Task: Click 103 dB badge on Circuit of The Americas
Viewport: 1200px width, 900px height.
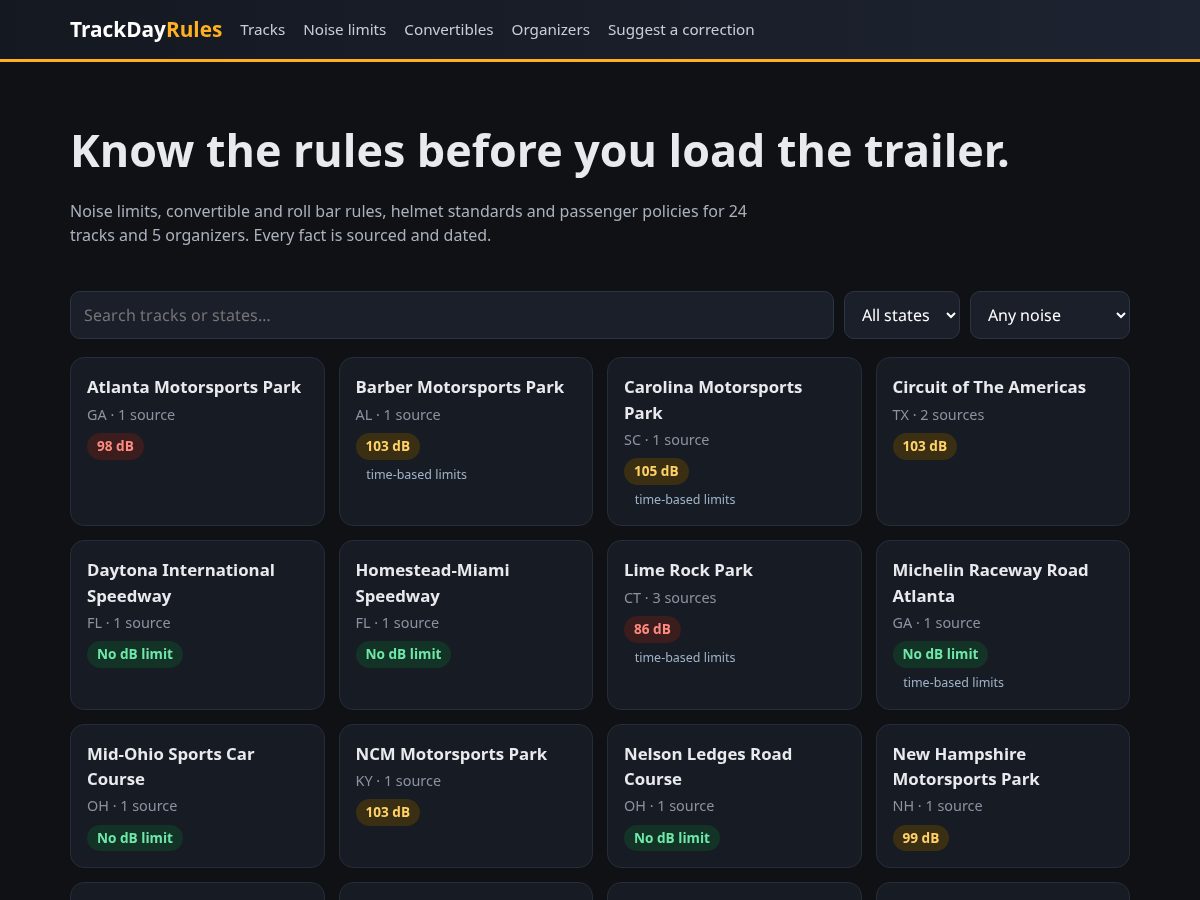Action: point(924,446)
